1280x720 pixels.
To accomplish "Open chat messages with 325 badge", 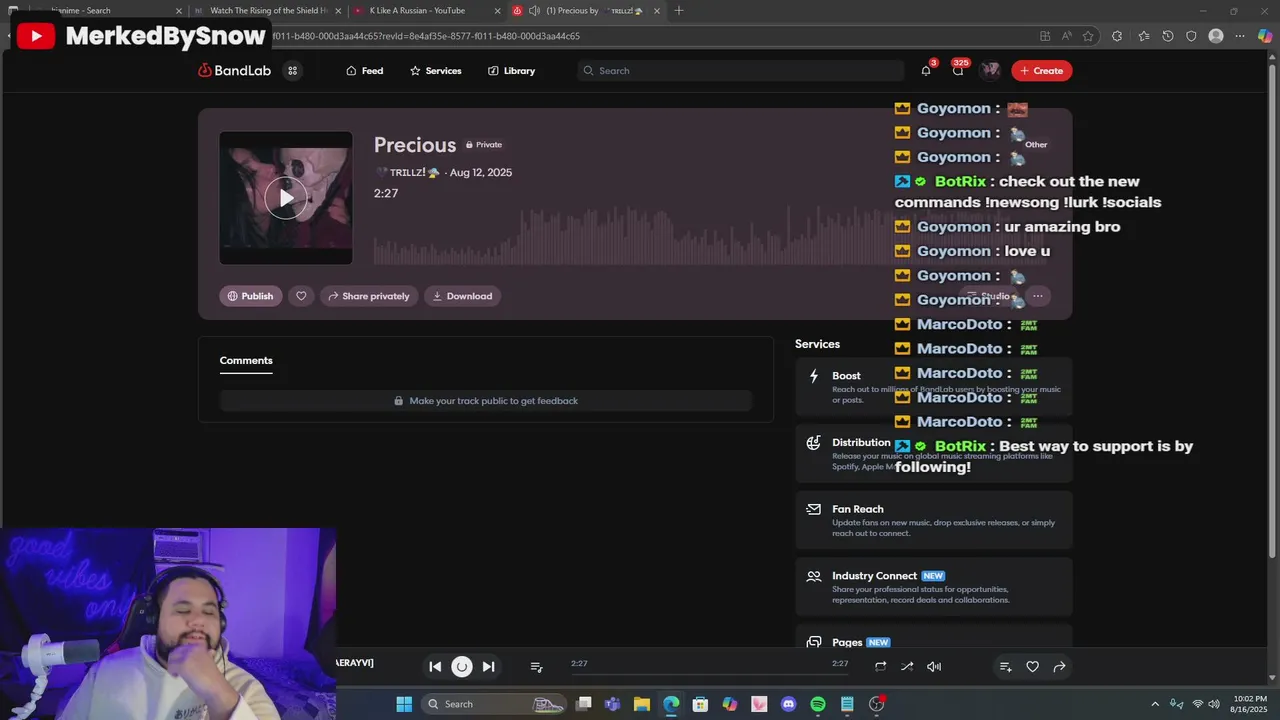I will 958,71.
